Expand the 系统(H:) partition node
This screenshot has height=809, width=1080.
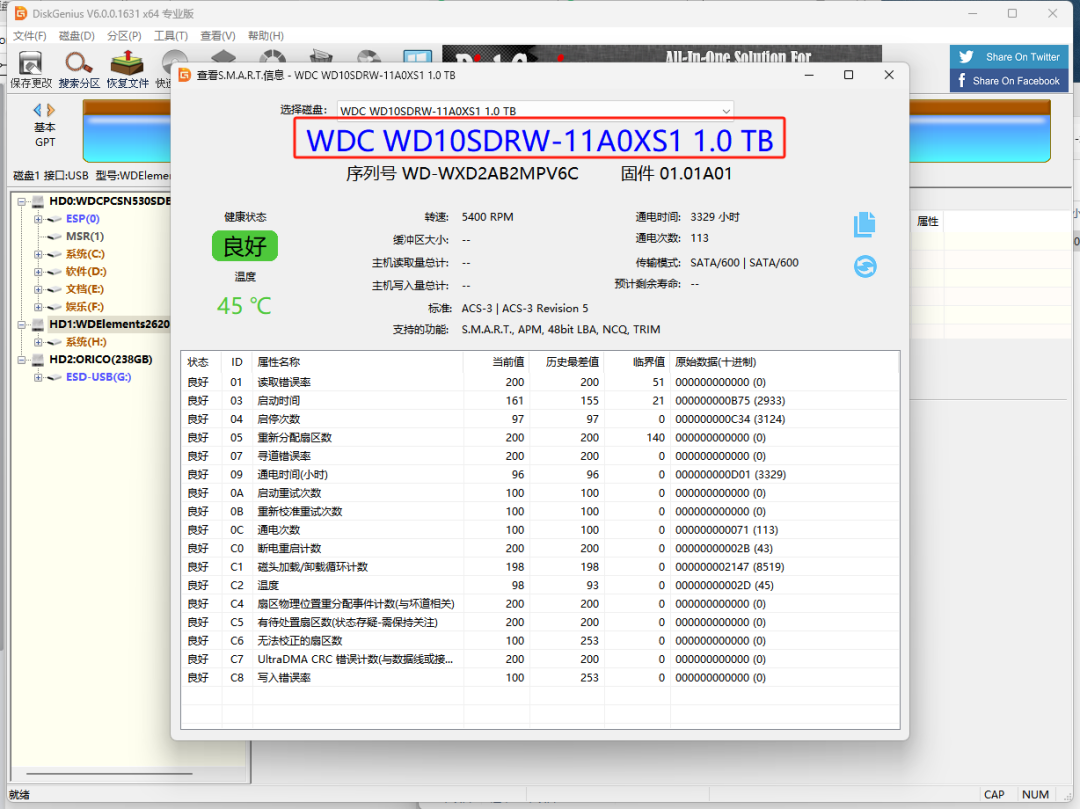(x=38, y=342)
